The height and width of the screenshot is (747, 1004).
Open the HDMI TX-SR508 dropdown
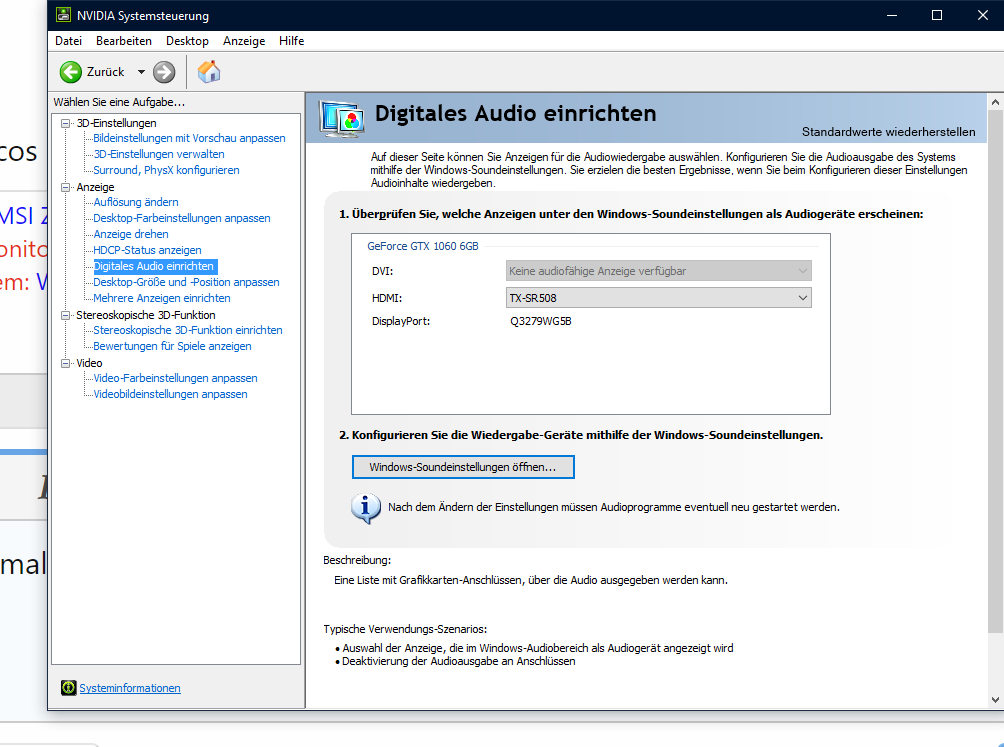click(x=658, y=298)
